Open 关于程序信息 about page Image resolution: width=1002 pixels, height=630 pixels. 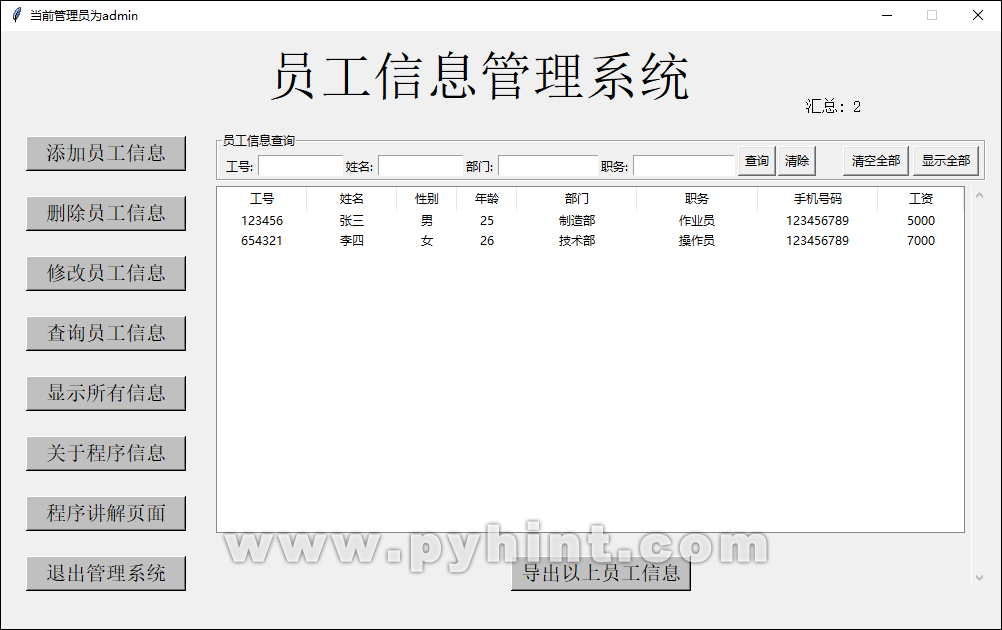click(x=106, y=454)
